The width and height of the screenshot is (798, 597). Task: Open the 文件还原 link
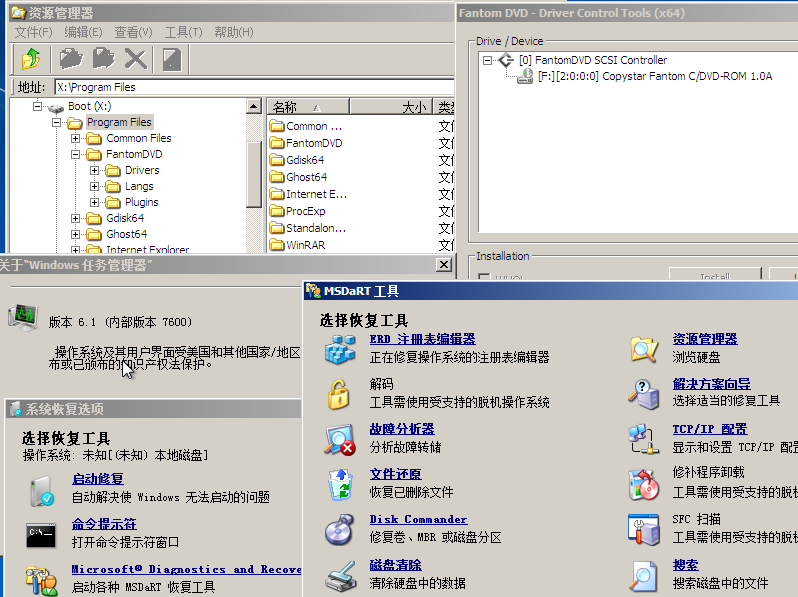(x=395, y=474)
